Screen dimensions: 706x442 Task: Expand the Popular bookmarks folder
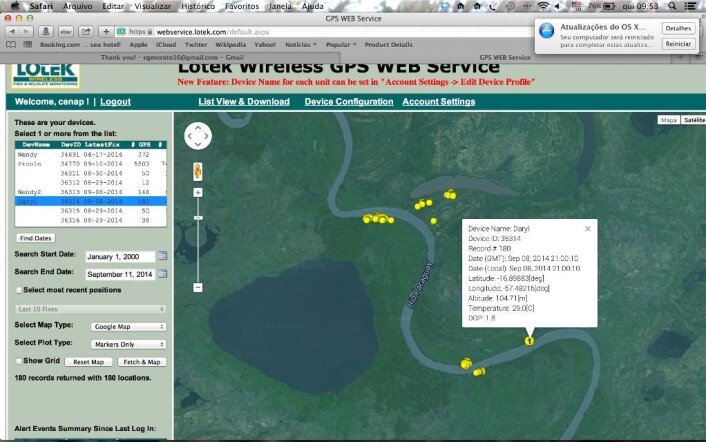coord(341,45)
